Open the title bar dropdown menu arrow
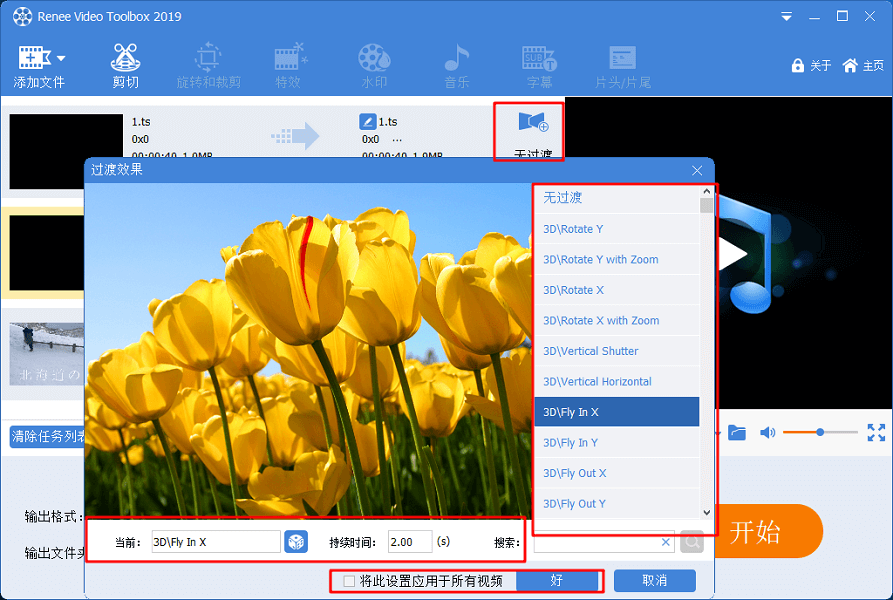Image resolution: width=893 pixels, height=600 pixels. [785, 17]
